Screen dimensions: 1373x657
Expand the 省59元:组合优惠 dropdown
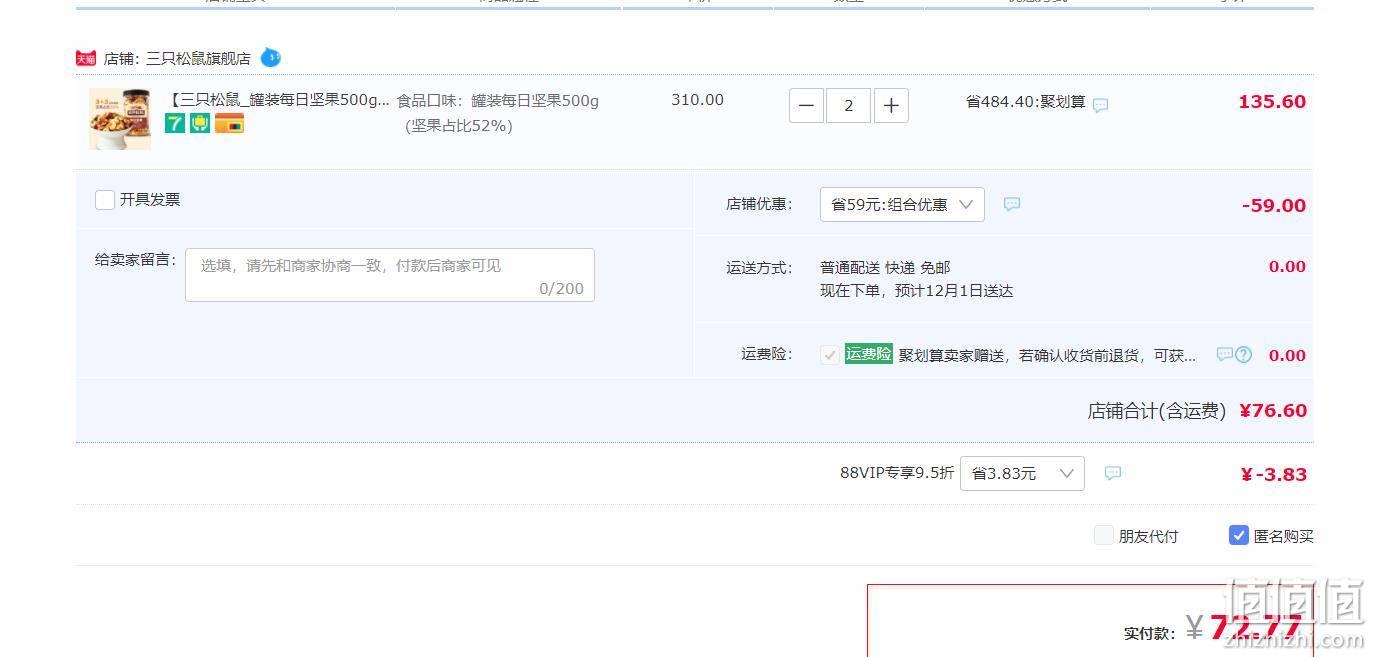pos(902,204)
